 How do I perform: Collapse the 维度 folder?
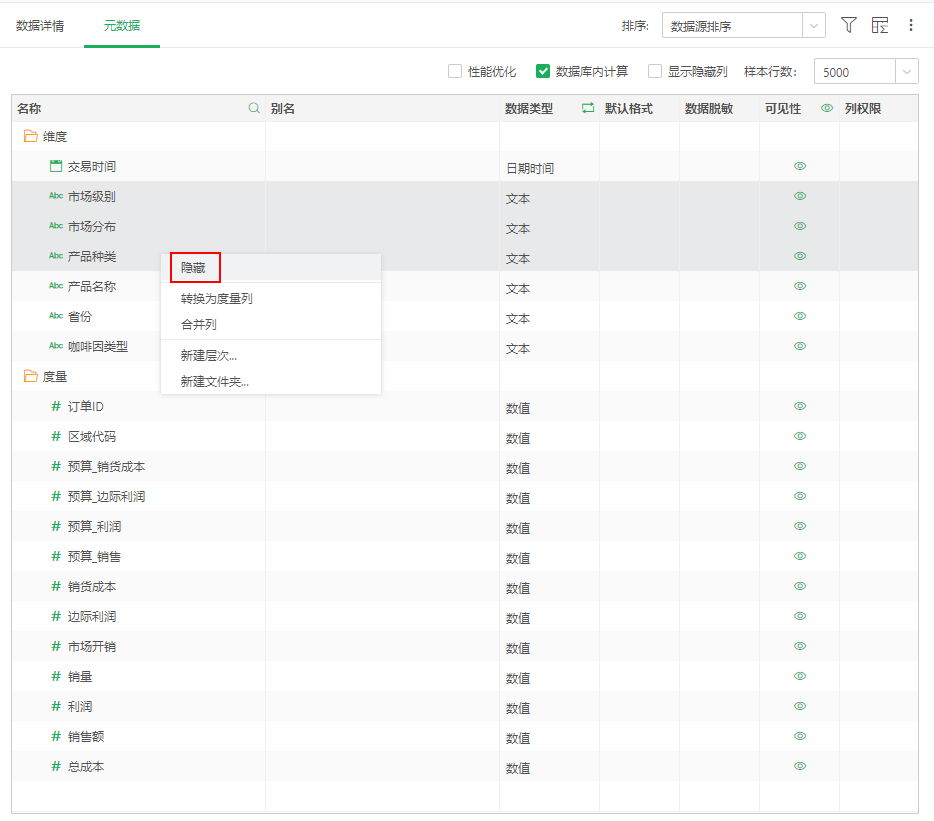pyautogui.click(x=31, y=136)
